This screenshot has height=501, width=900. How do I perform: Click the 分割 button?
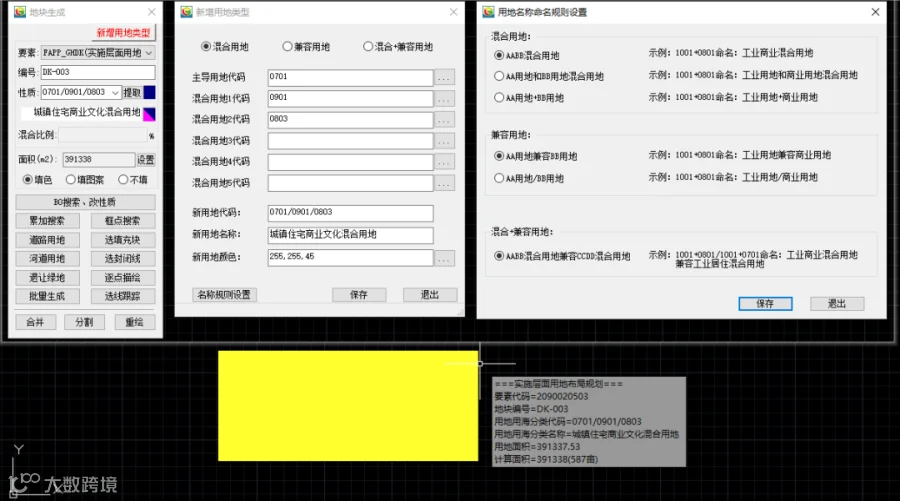click(84, 322)
